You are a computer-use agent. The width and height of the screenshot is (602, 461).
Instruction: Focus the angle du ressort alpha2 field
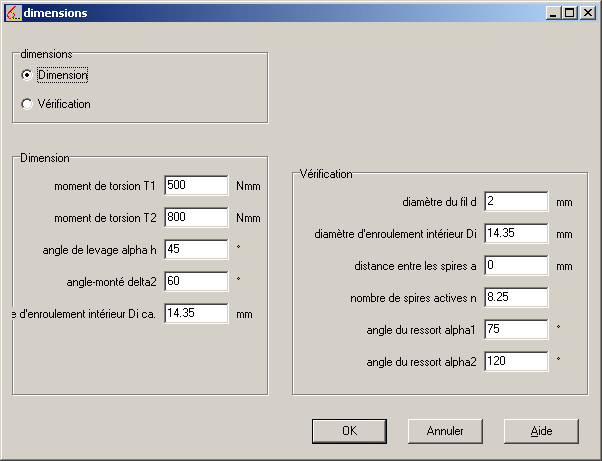click(x=515, y=361)
